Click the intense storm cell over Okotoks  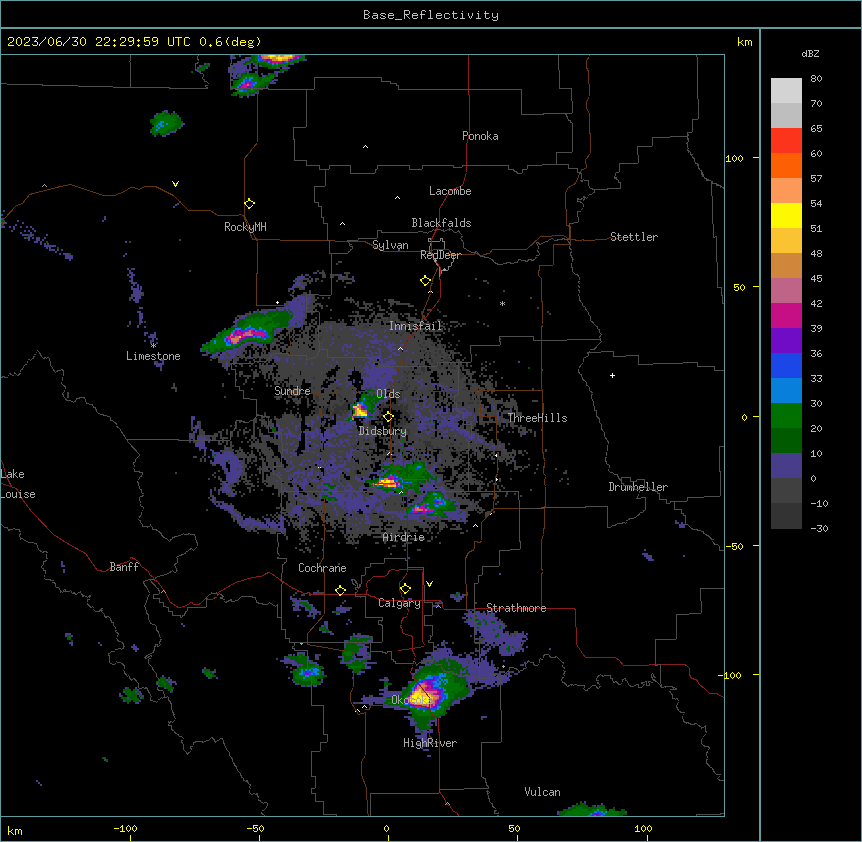point(428,694)
